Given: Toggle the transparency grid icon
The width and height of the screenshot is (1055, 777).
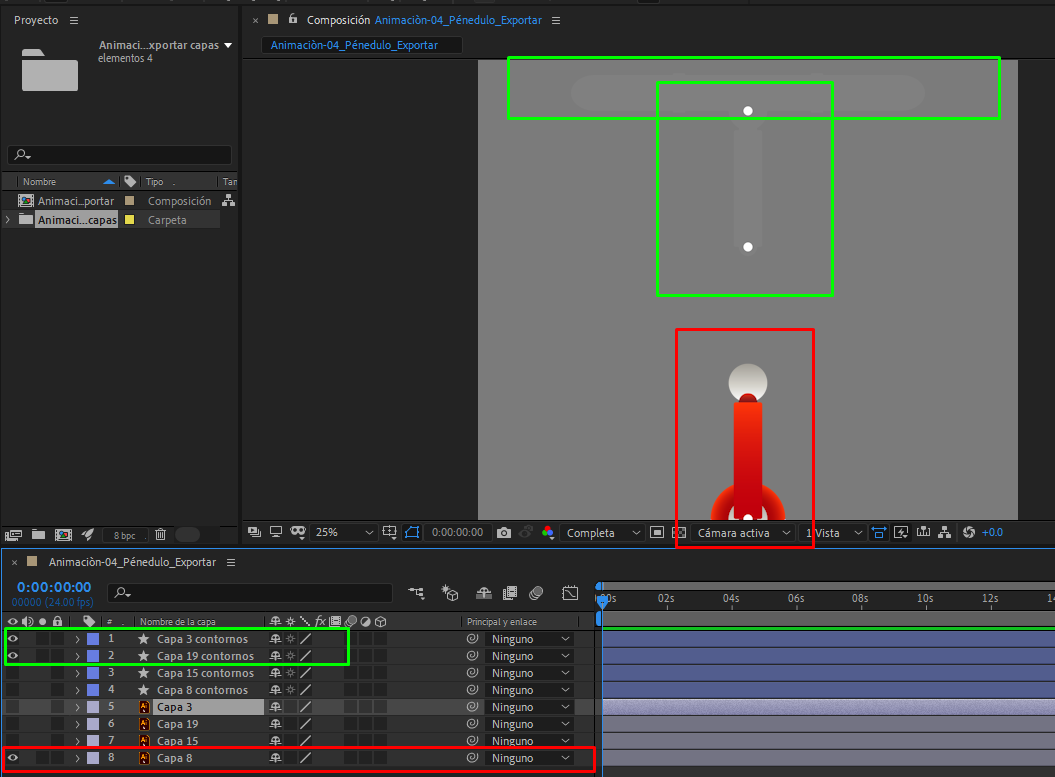Looking at the screenshot, I should (x=679, y=532).
